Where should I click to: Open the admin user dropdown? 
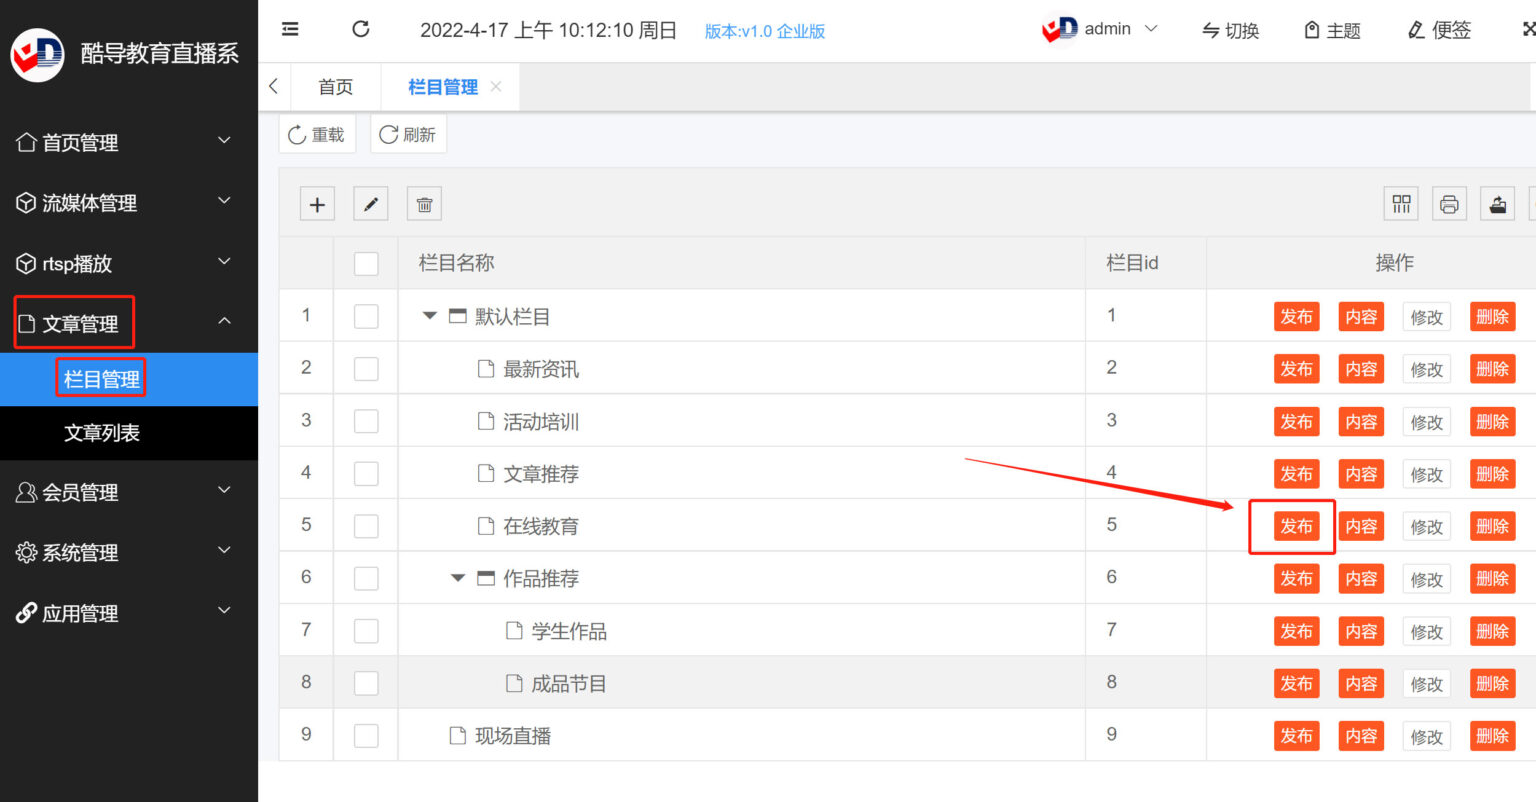click(1100, 29)
